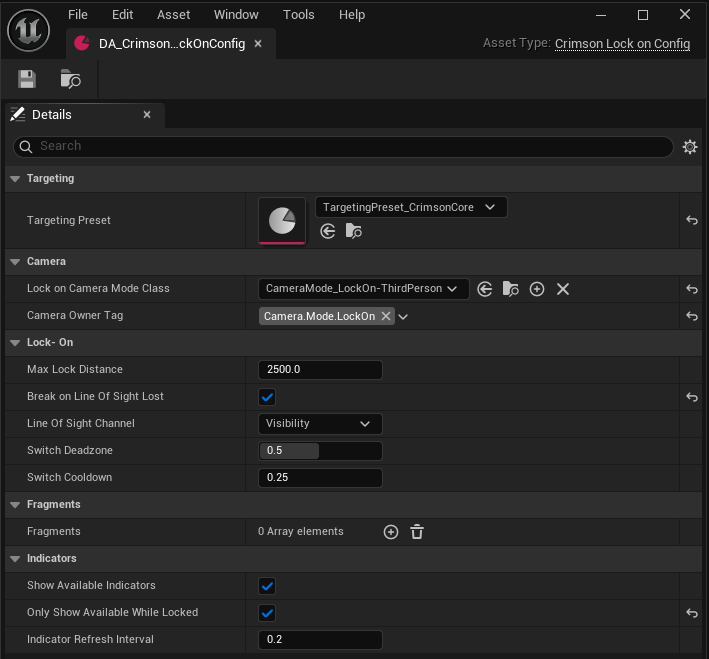Image resolution: width=709 pixels, height=659 pixels.
Task: Open Line Of Sight Channel Visibility dropdown
Action: (x=320, y=424)
